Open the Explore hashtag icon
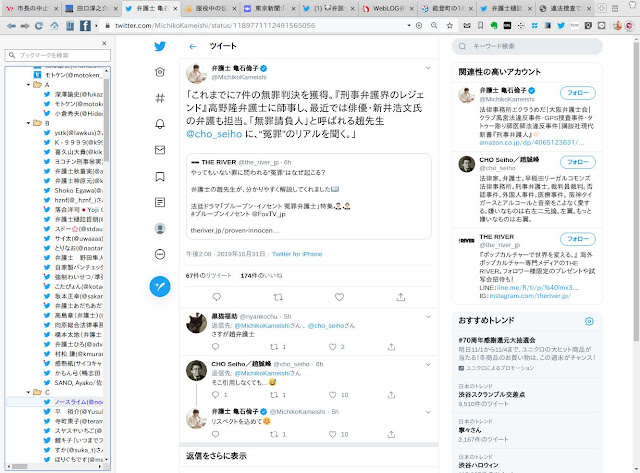Viewport: 640px width, 473px height. (x=160, y=98)
